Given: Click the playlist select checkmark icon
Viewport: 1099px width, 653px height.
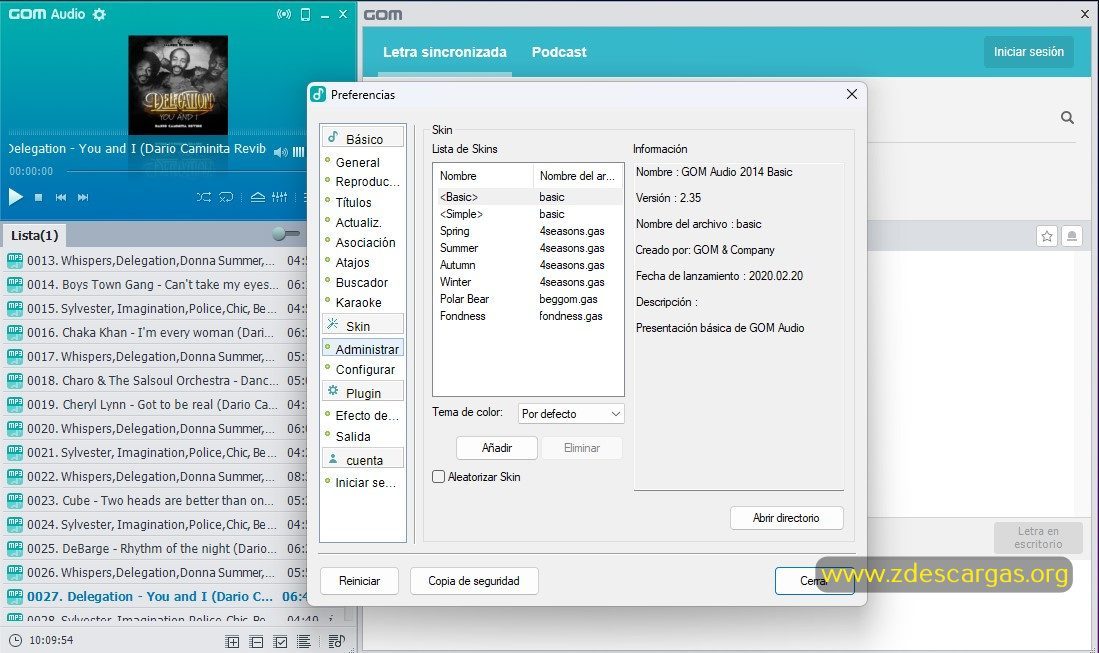Looking at the screenshot, I should [280, 641].
